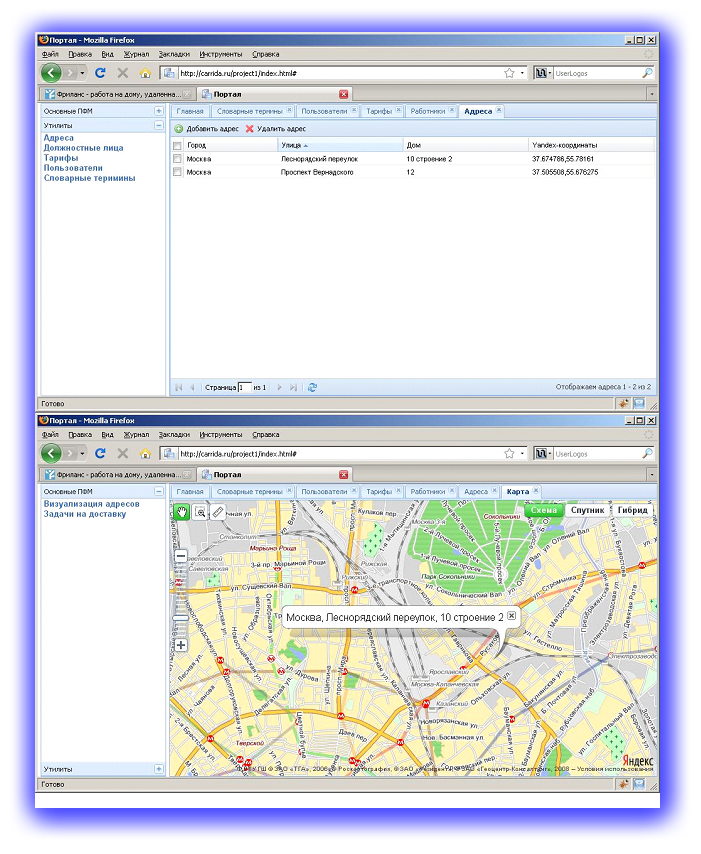Click Добавить адрес button

point(207,129)
